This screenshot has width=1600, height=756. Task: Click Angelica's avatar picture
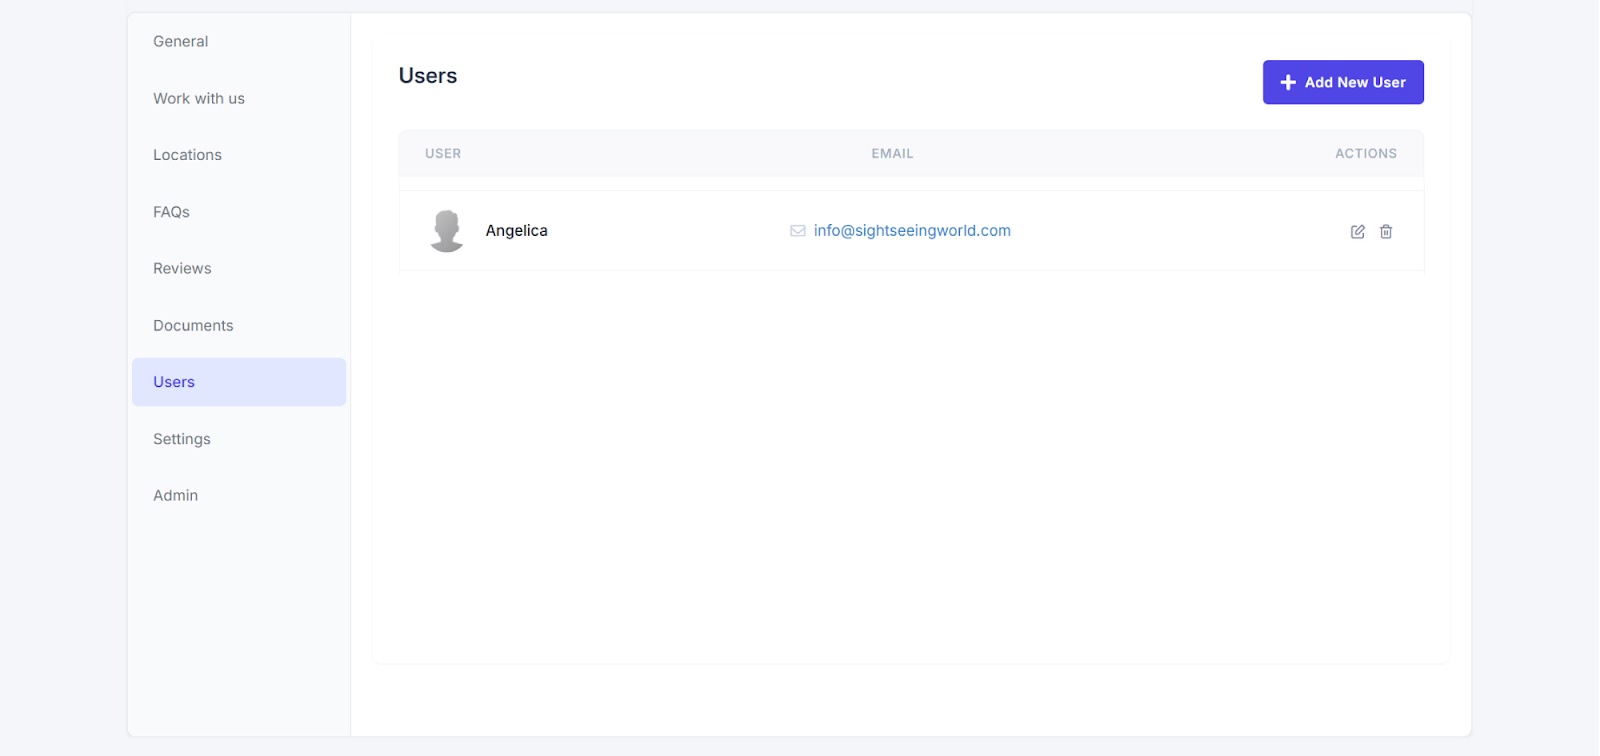coord(447,231)
